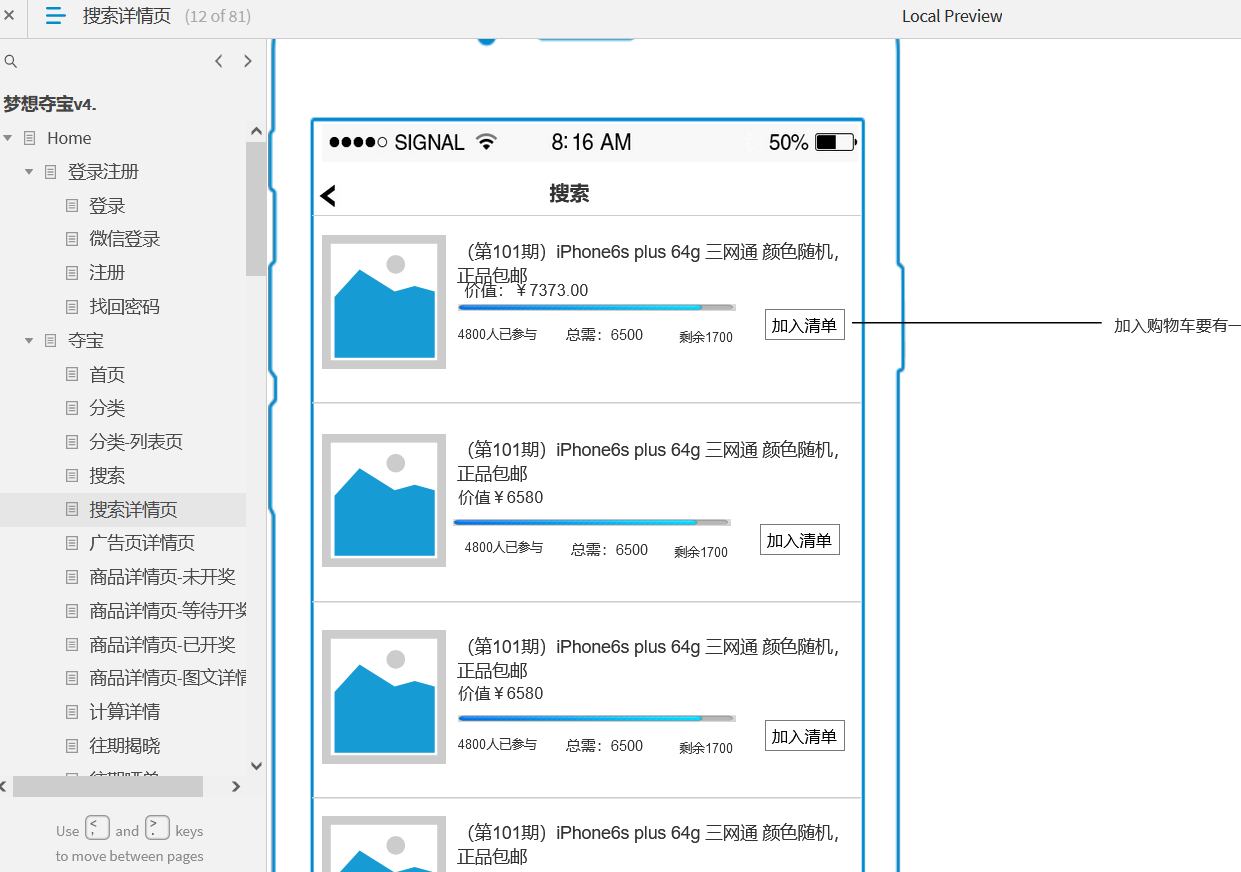Open the 首页 page

107,375
